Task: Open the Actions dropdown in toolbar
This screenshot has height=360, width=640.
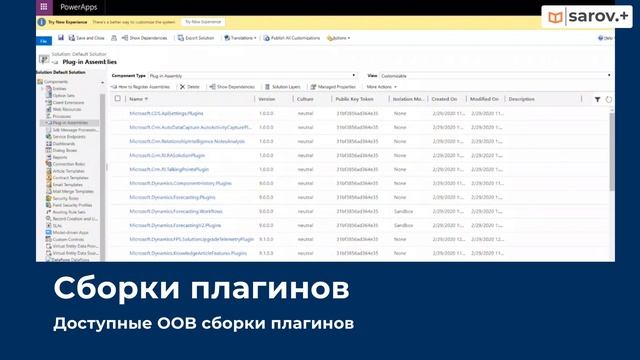Action: coord(338,38)
